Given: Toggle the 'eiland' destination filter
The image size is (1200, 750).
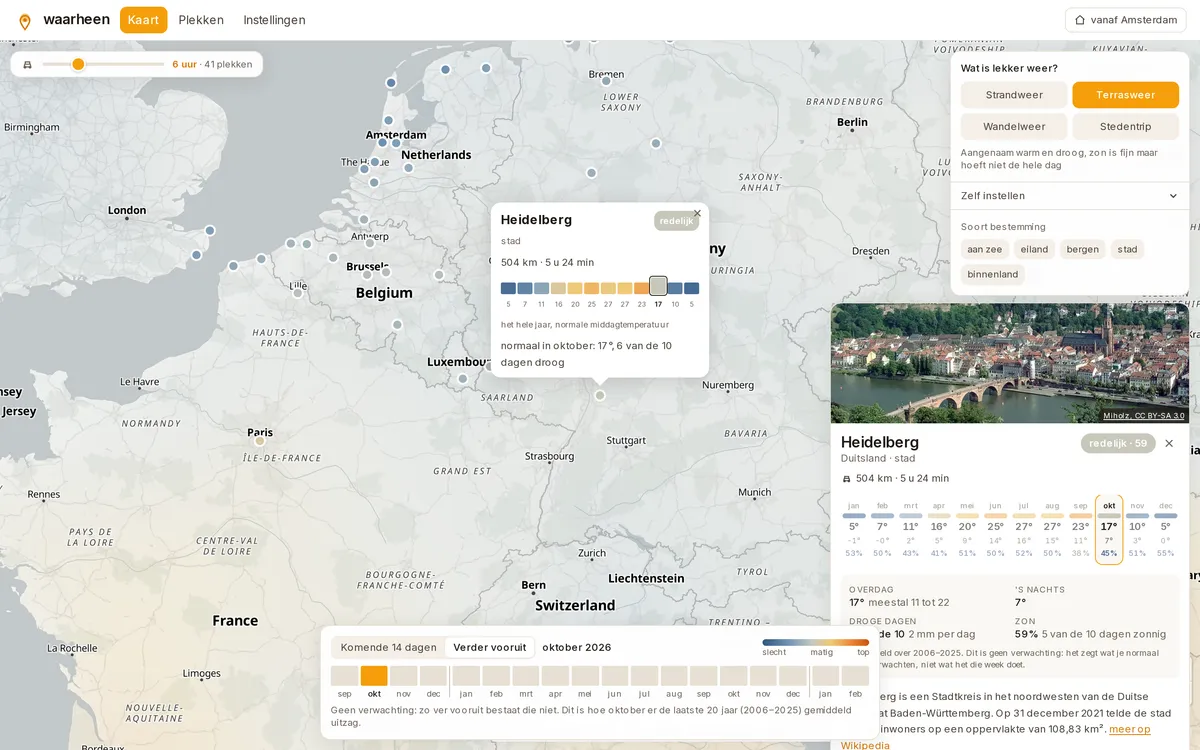Looking at the screenshot, I should tap(1034, 249).
